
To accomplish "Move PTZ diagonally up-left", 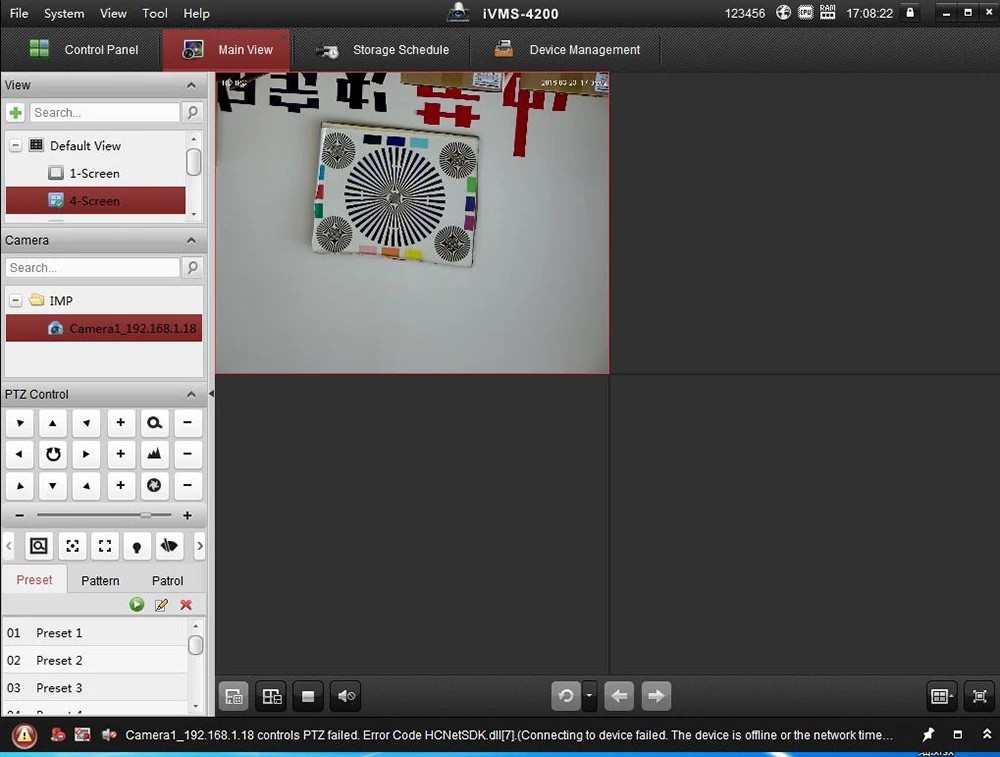I will 20,423.
